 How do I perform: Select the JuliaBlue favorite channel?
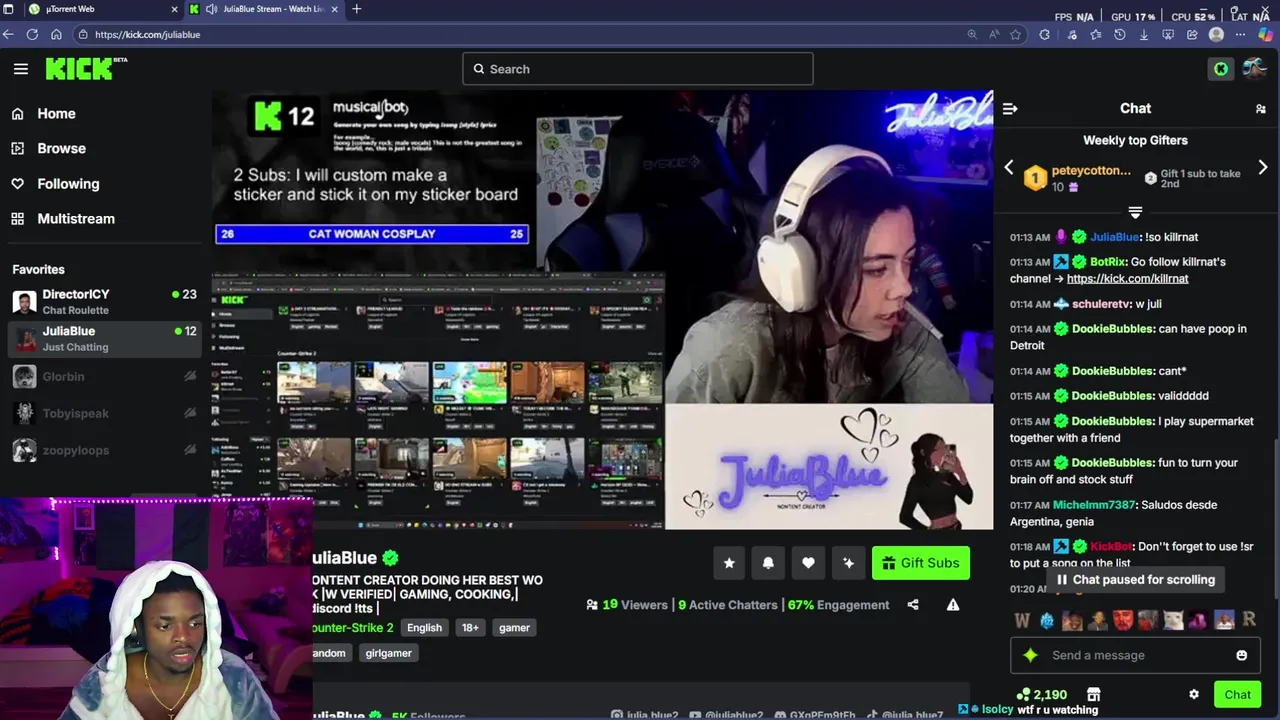point(104,338)
